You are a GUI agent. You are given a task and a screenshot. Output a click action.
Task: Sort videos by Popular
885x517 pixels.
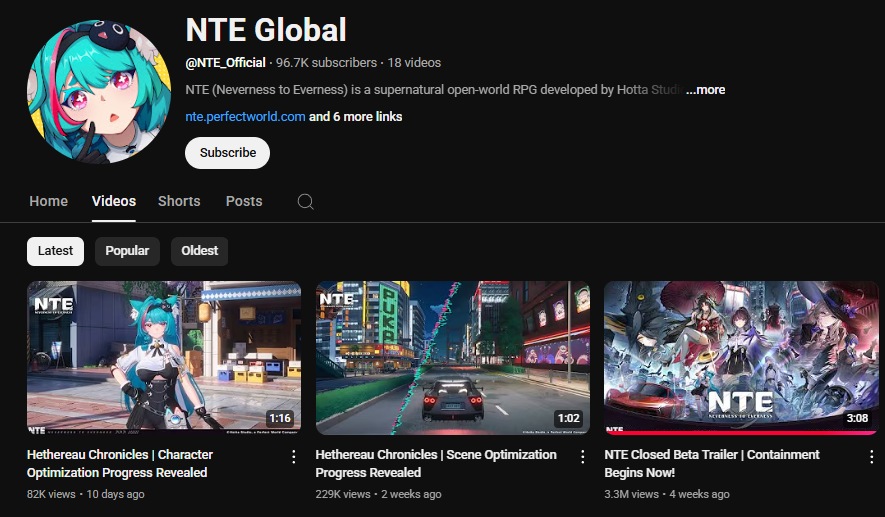pos(127,251)
